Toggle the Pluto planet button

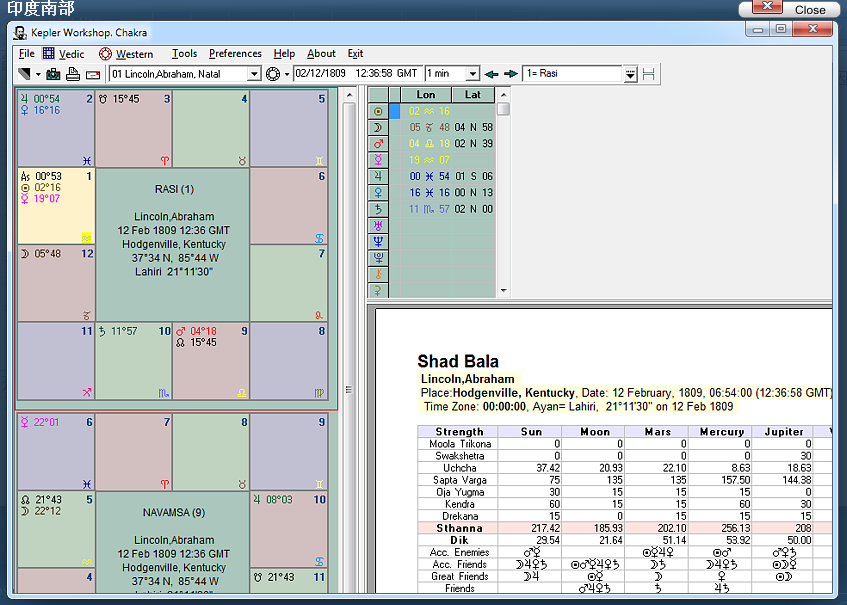378,257
